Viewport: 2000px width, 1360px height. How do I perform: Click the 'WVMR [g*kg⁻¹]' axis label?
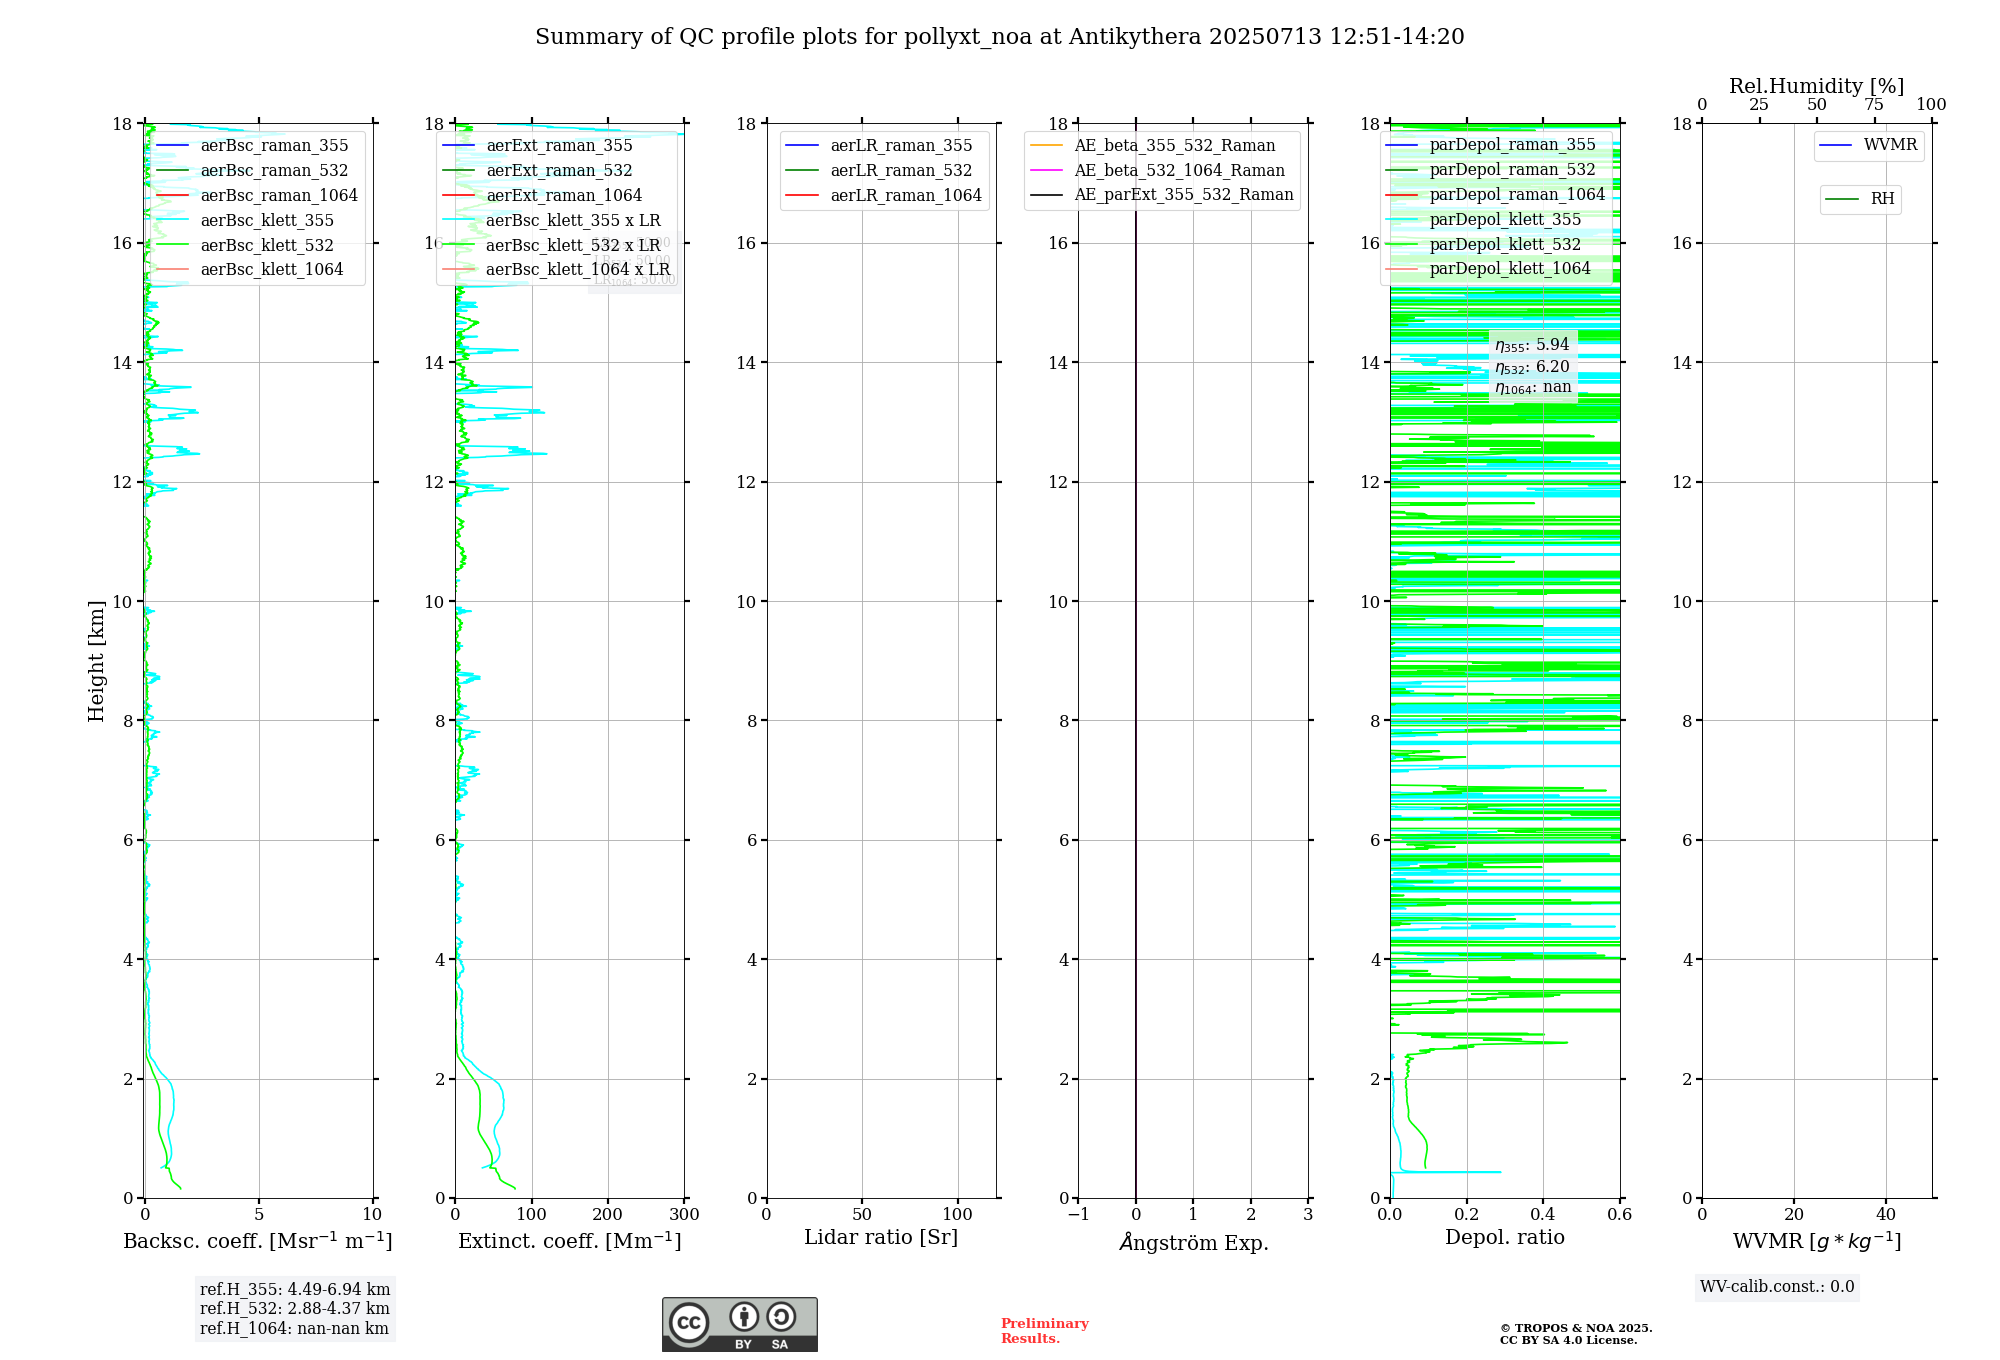[1817, 1241]
